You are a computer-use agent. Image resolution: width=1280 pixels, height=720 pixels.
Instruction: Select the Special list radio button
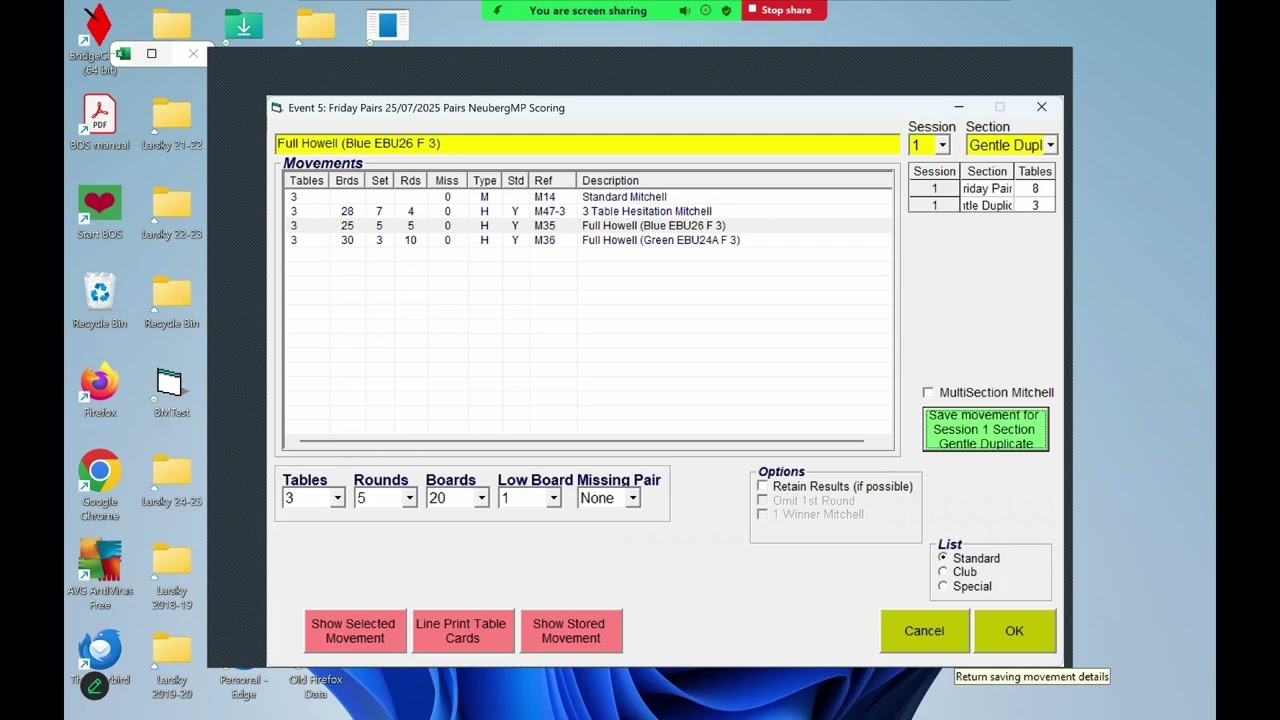click(943, 586)
